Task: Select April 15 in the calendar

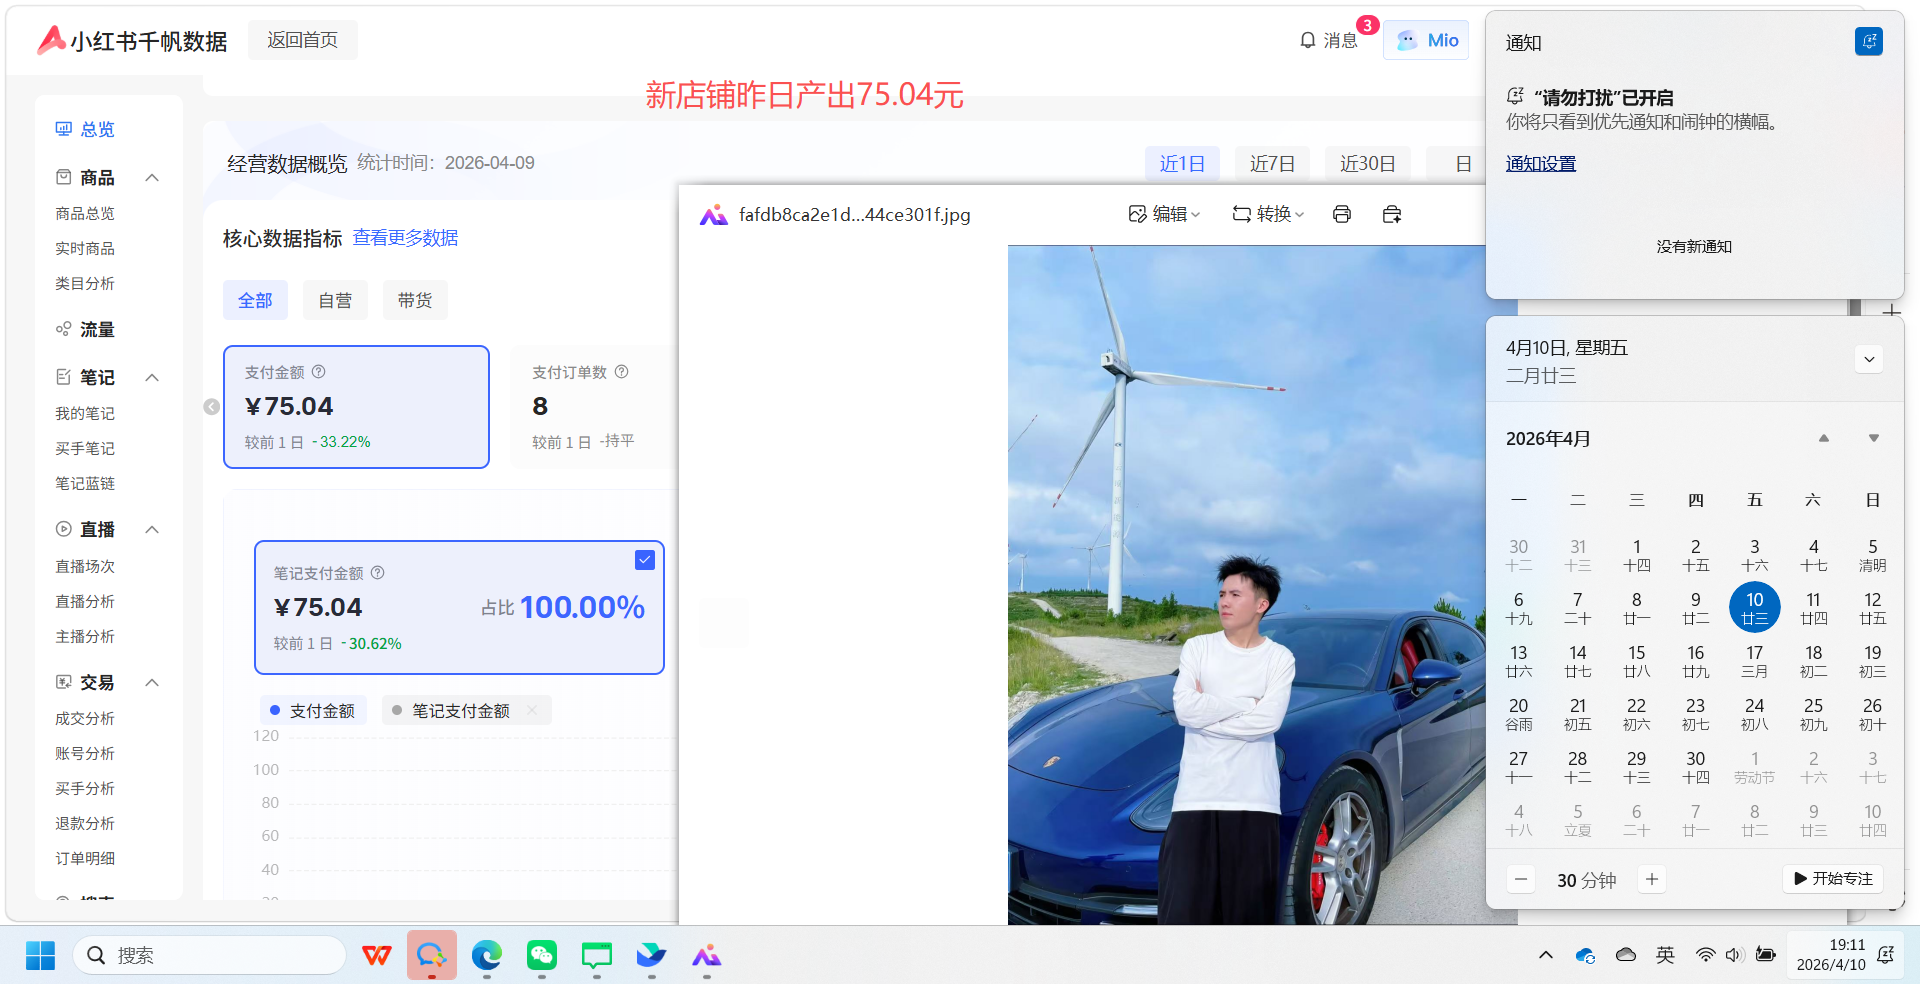Action: 1636,660
